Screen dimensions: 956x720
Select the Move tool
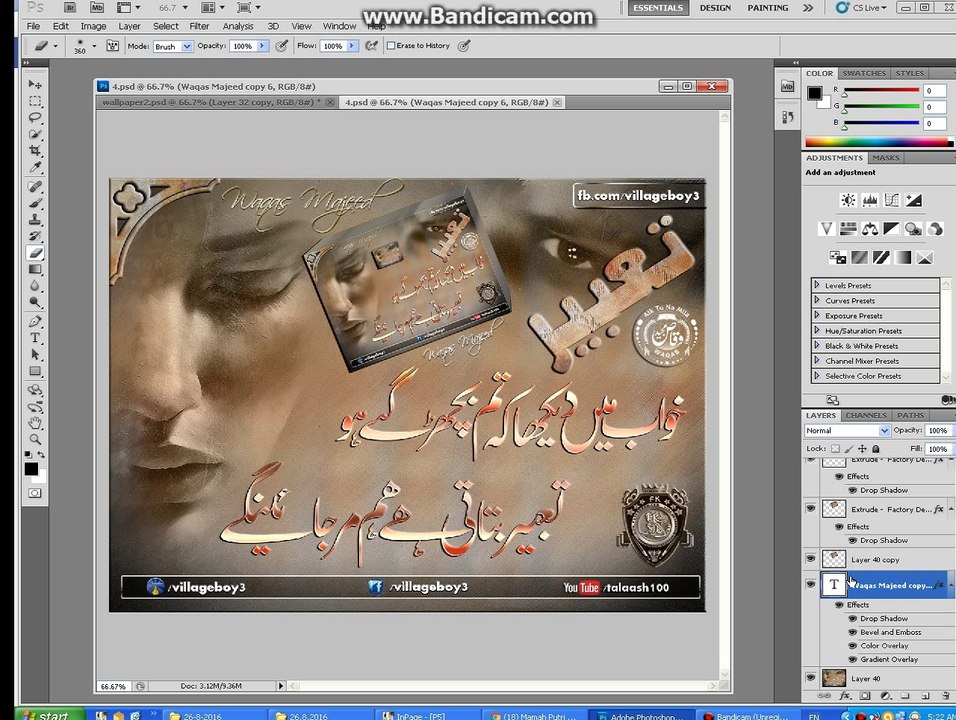coord(35,84)
